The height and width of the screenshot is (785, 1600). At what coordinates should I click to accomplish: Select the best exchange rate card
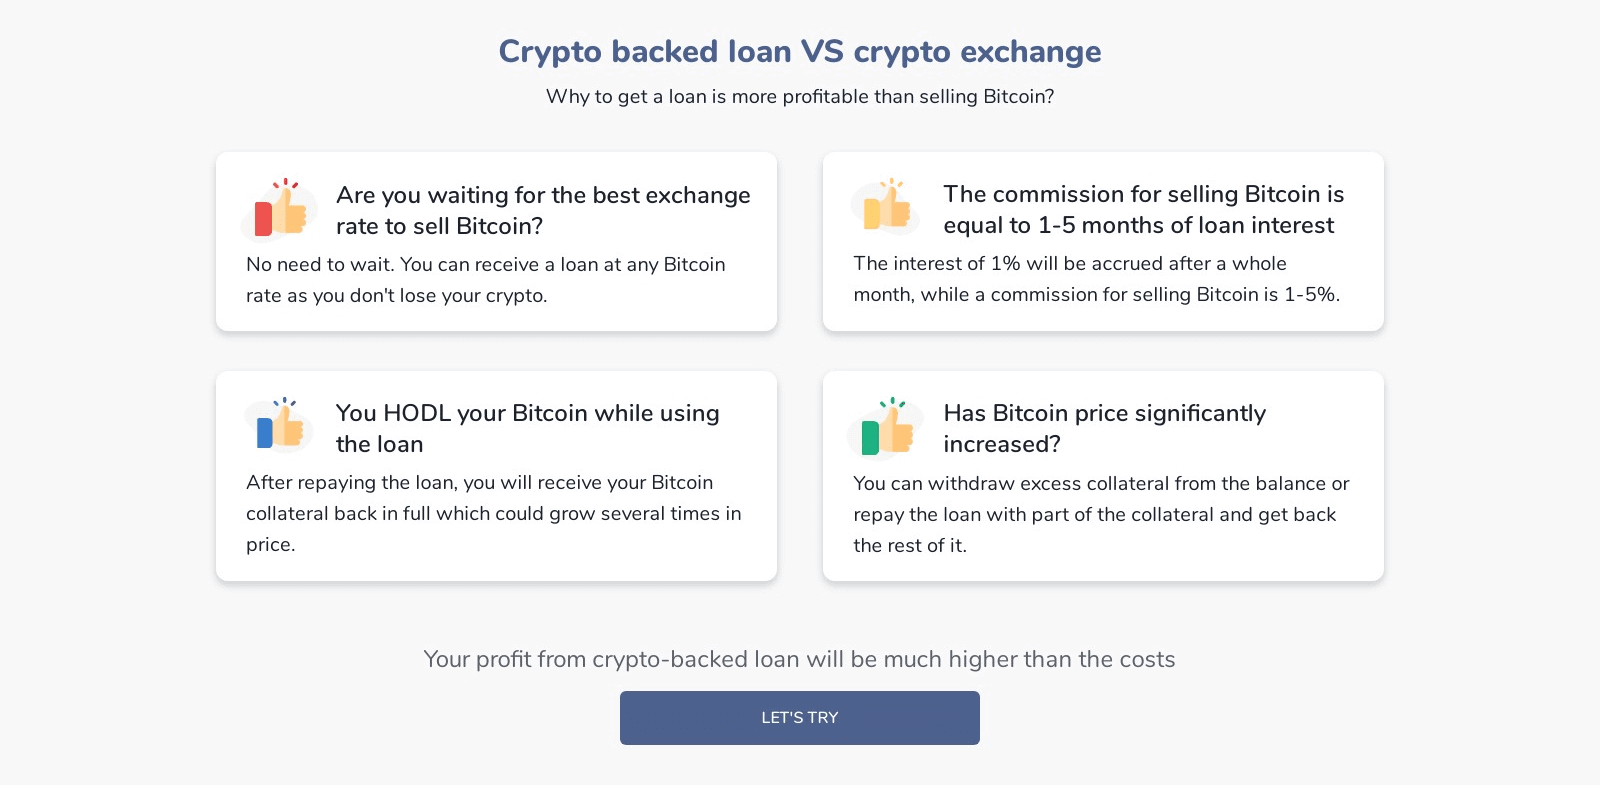[496, 241]
